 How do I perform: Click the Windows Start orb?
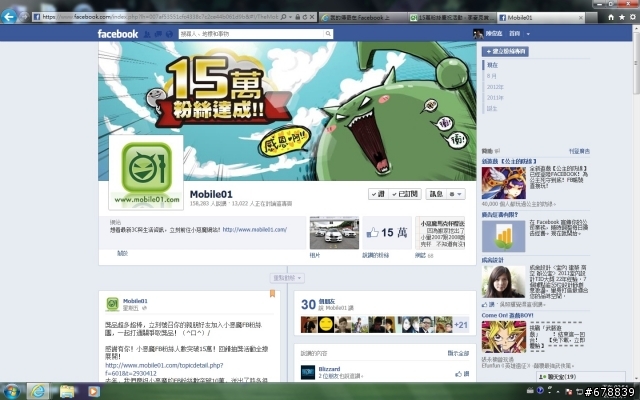pyautogui.click(x=11, y=392)
